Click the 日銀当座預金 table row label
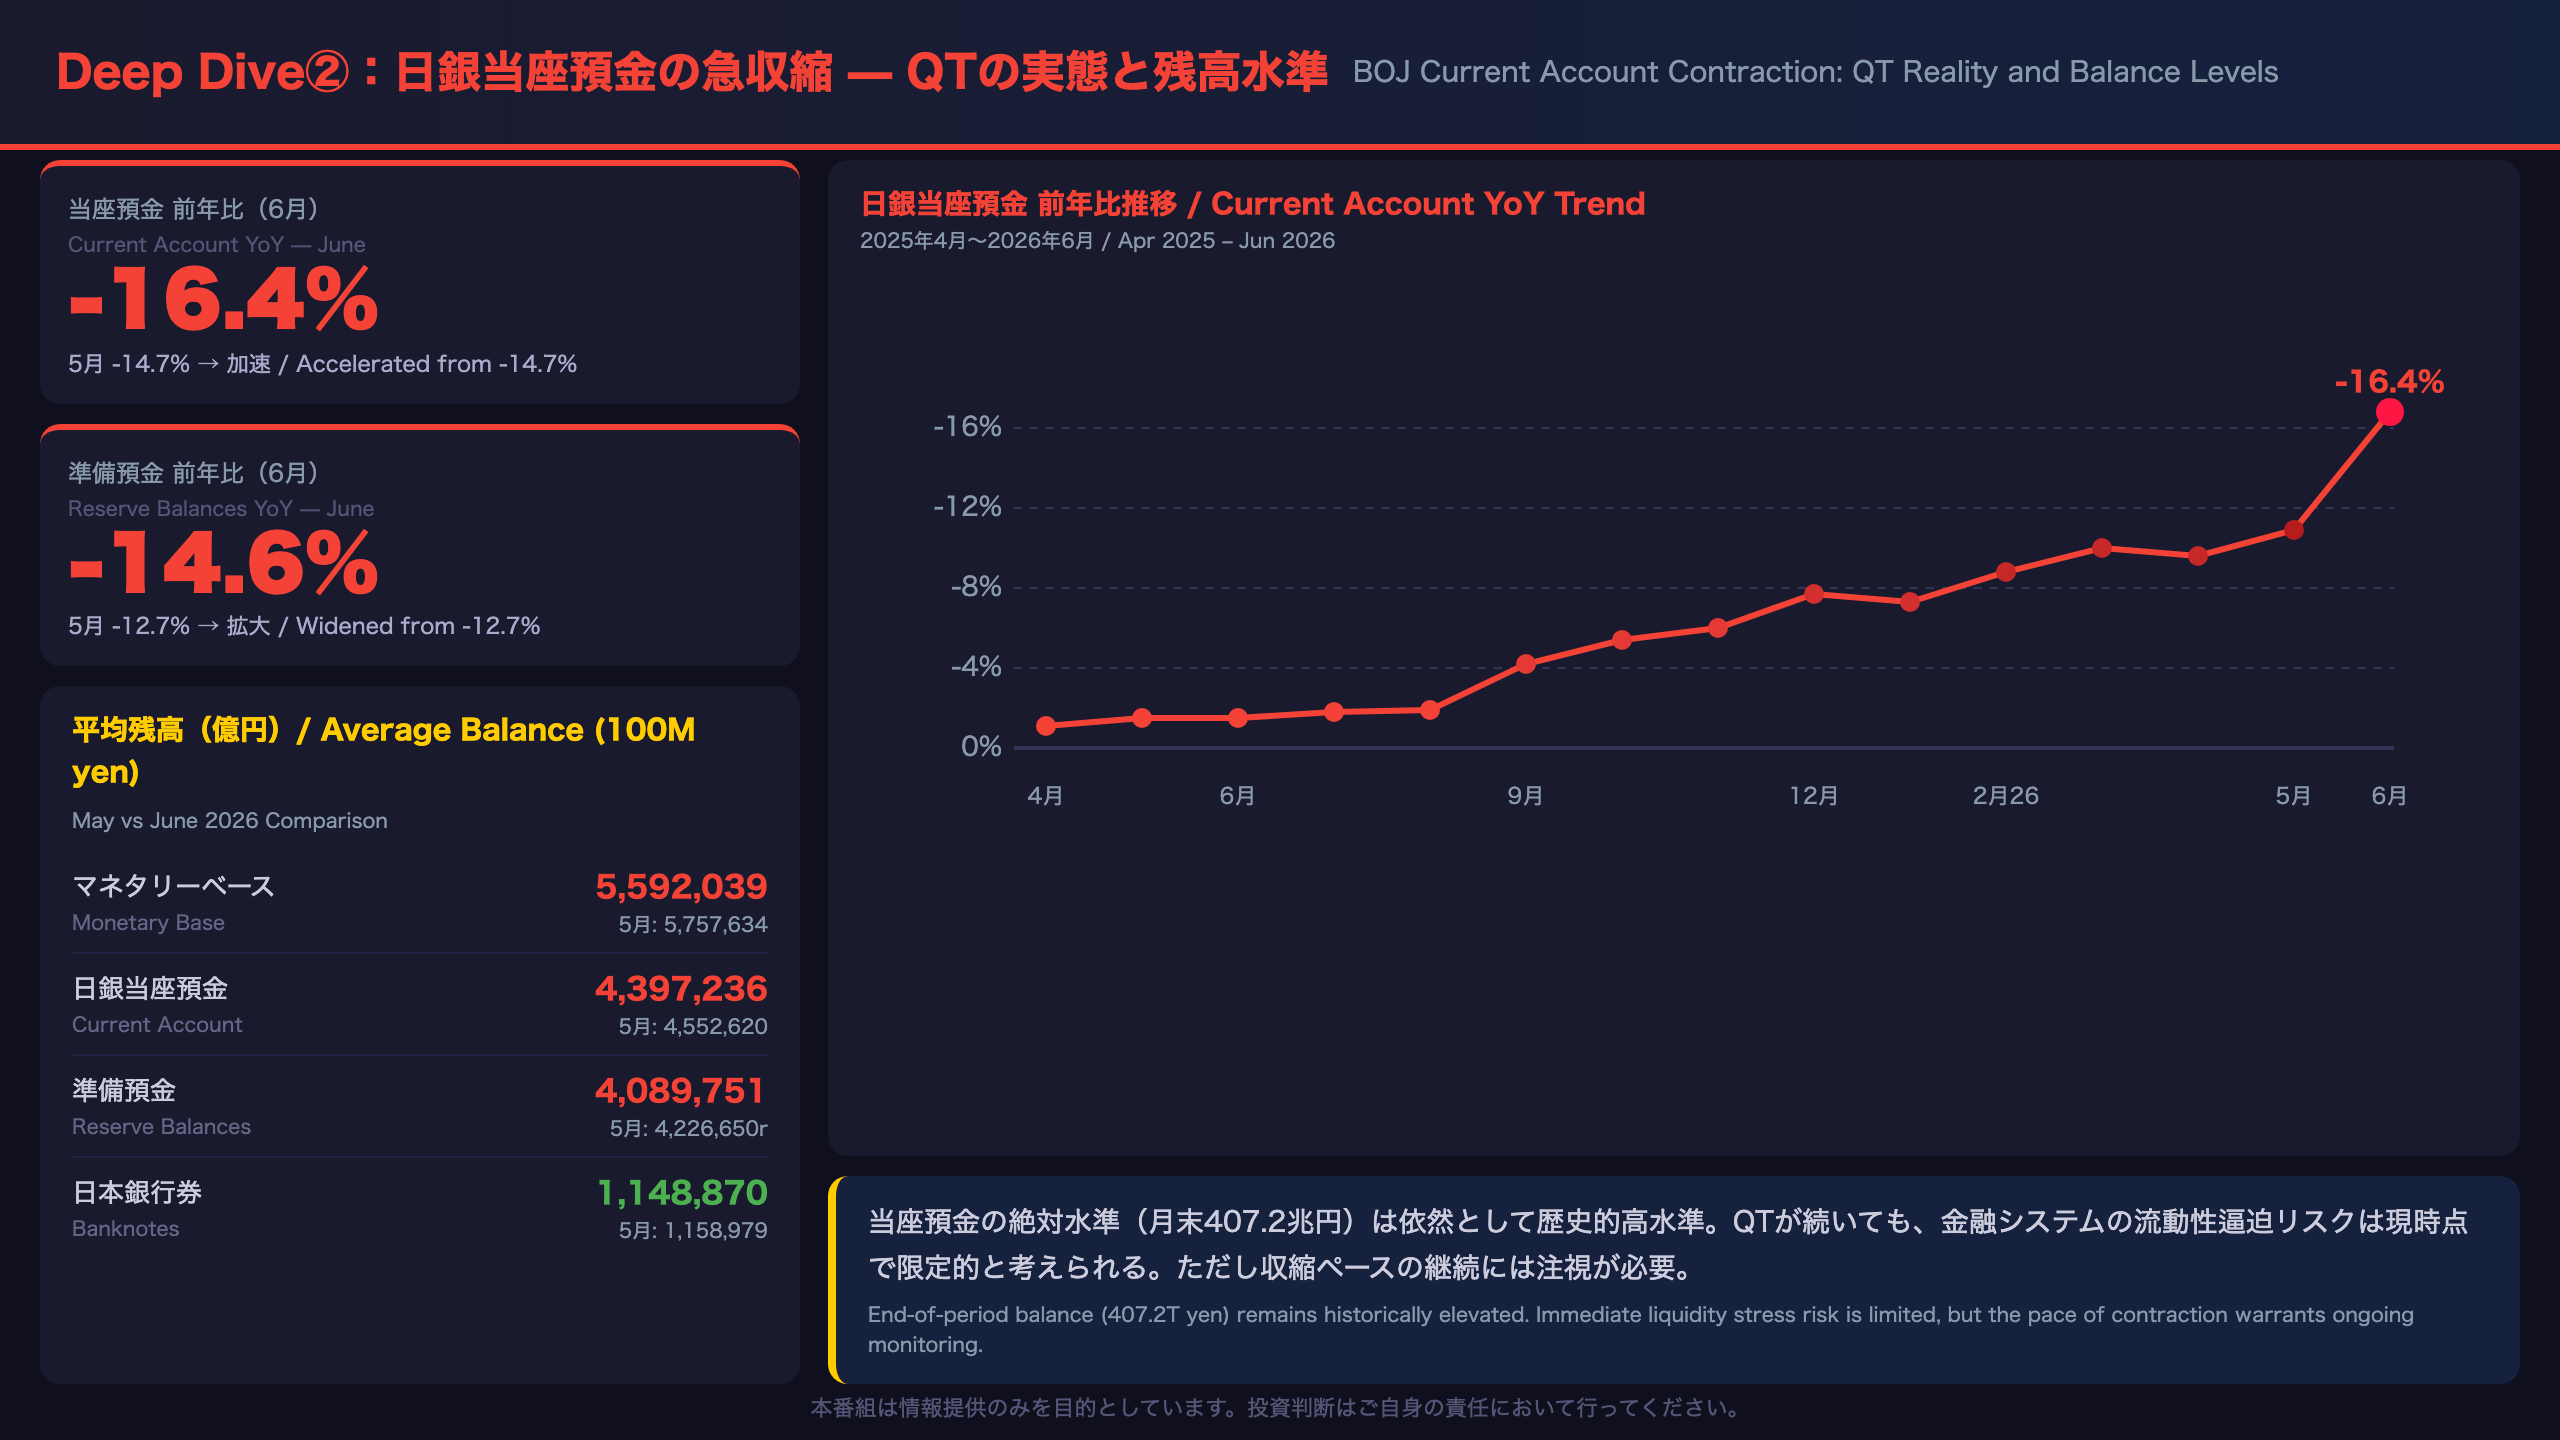Image resolution: width=2560 pixels, height=1440 pixels. pyautogui.click(x=150, y=988)
